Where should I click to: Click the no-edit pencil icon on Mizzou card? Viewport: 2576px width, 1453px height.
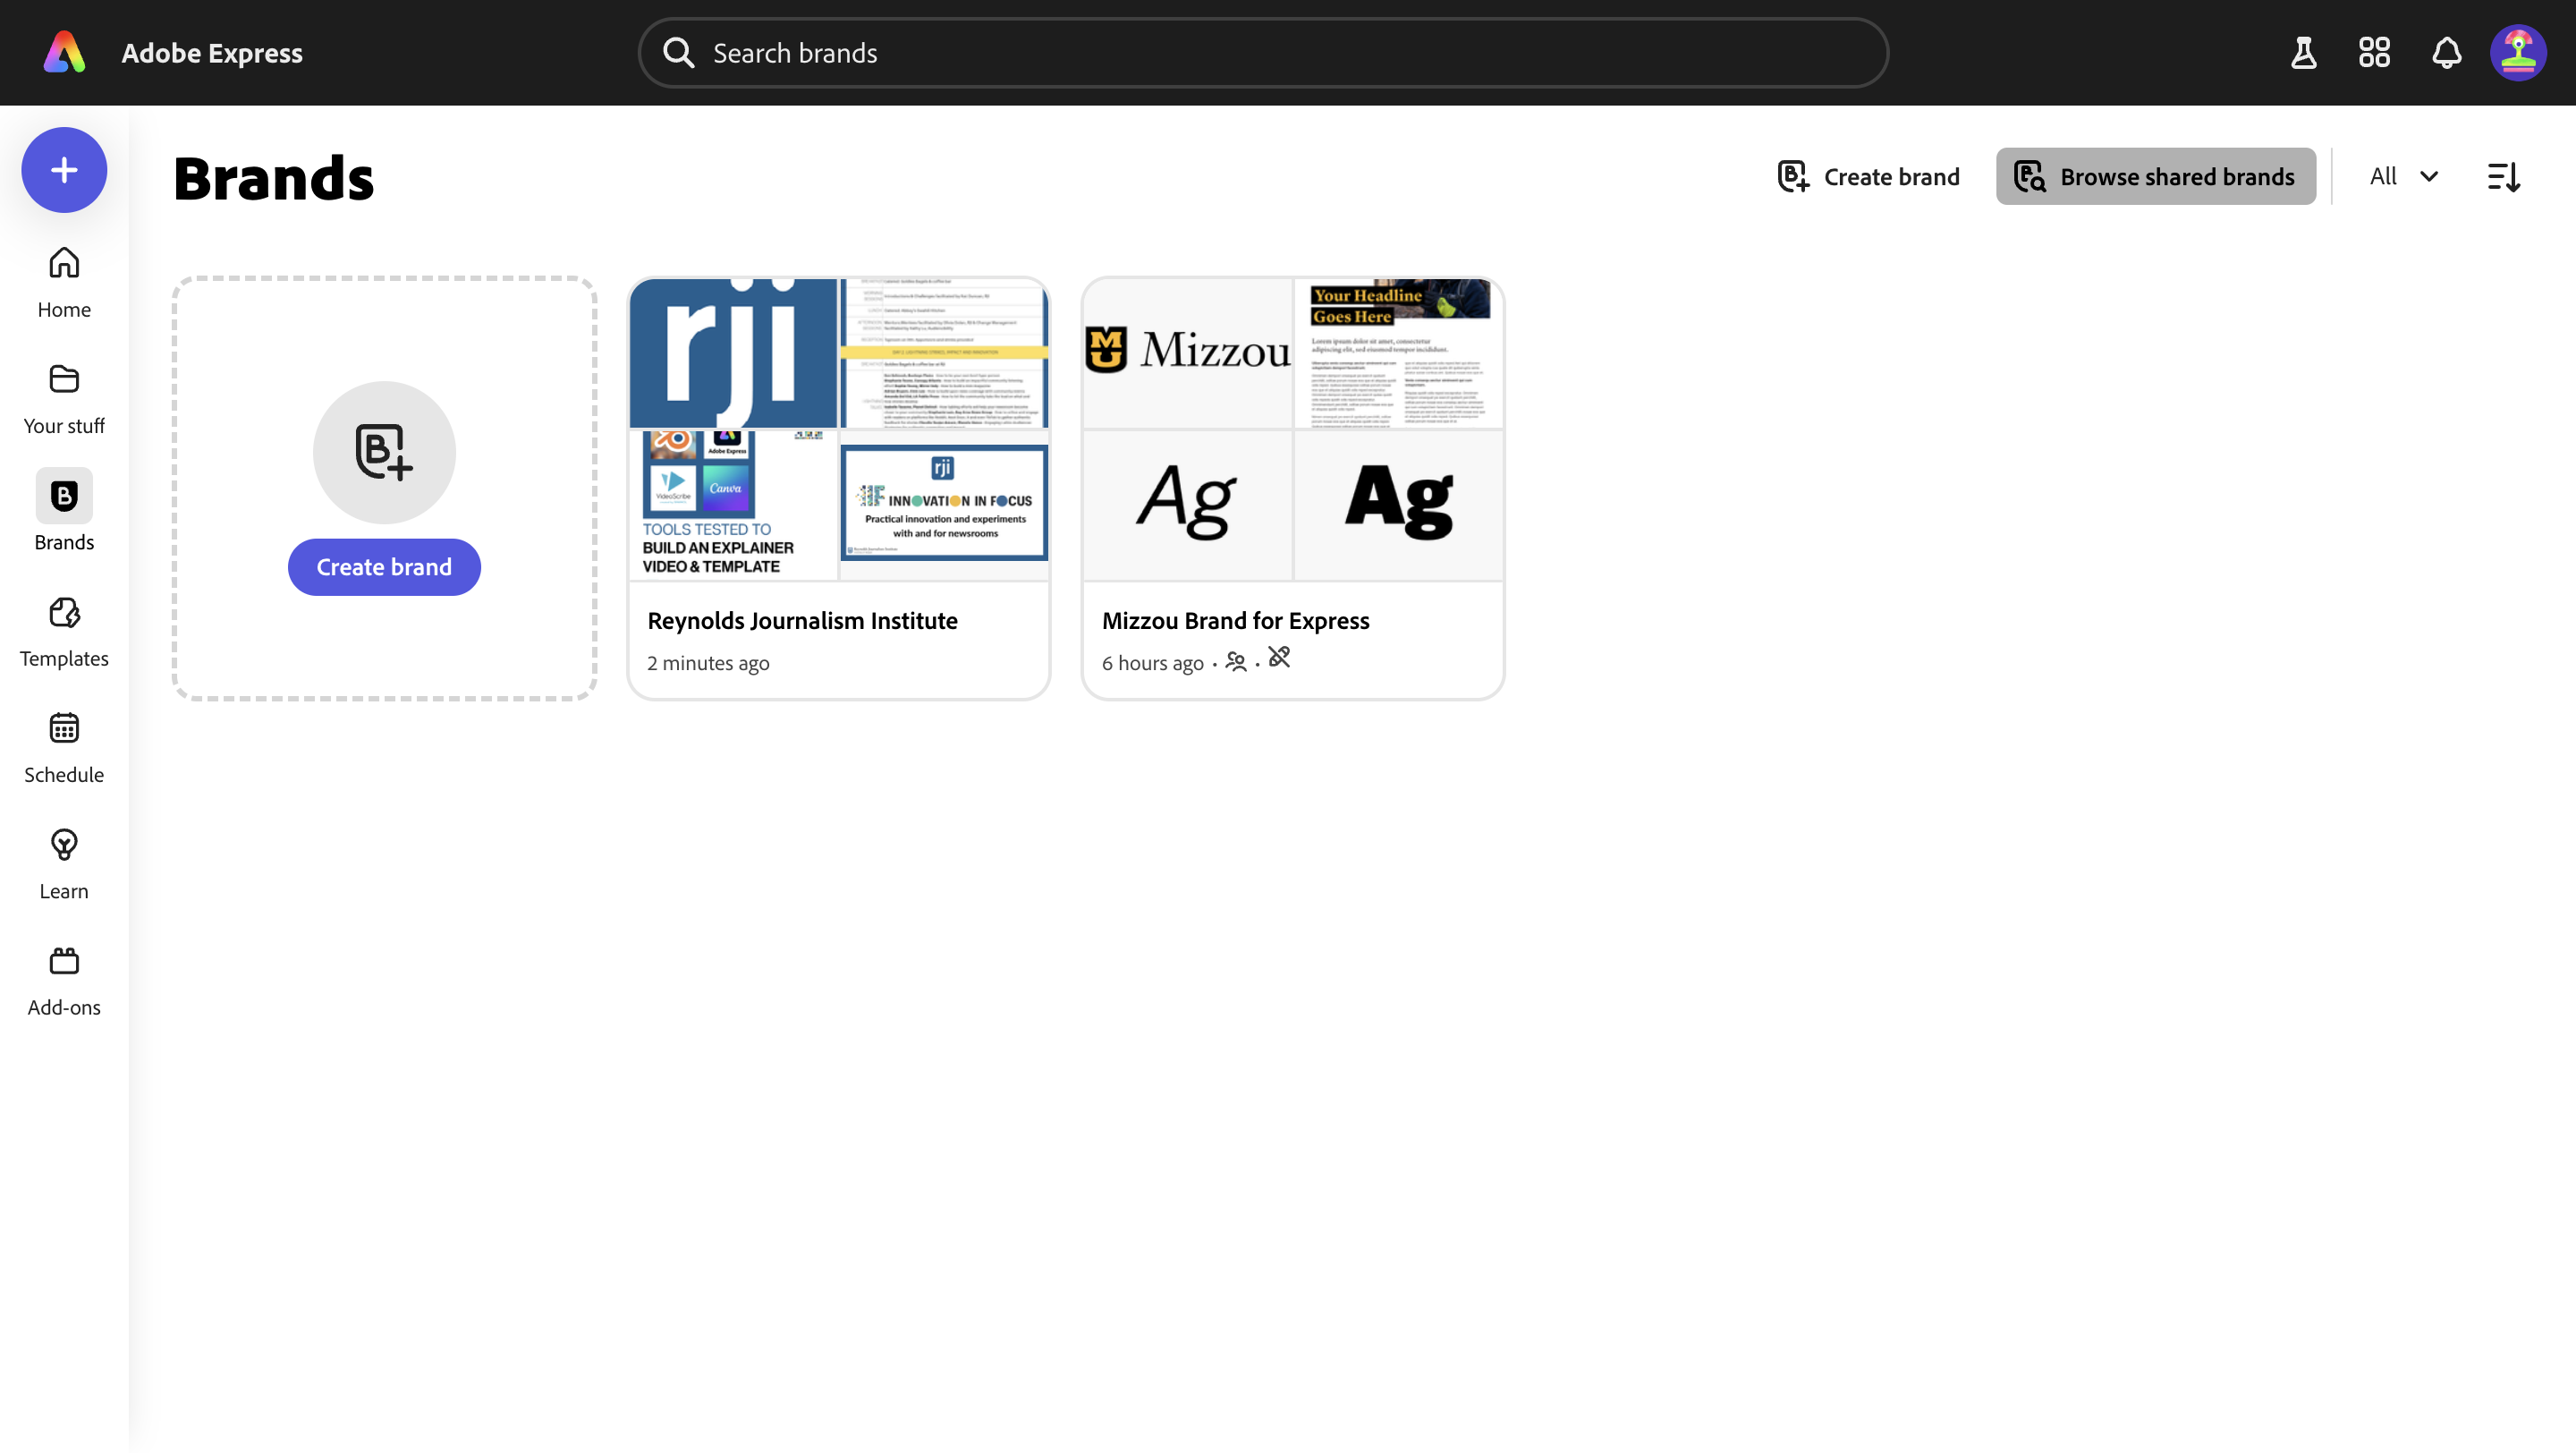pos(1278,661)
